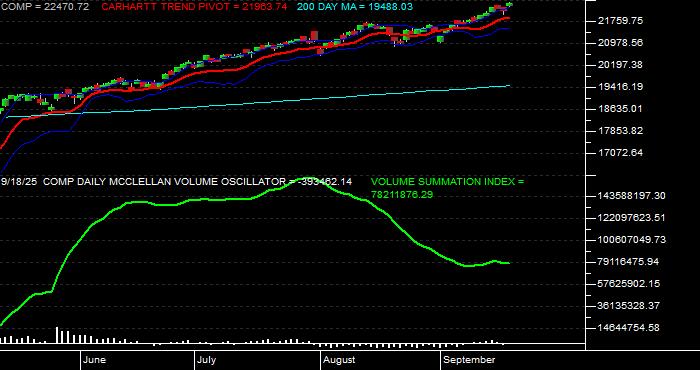Click oscillator axis value 36135328.37
The width and height of the screenshot is (700, 370).
pos(628,306)
